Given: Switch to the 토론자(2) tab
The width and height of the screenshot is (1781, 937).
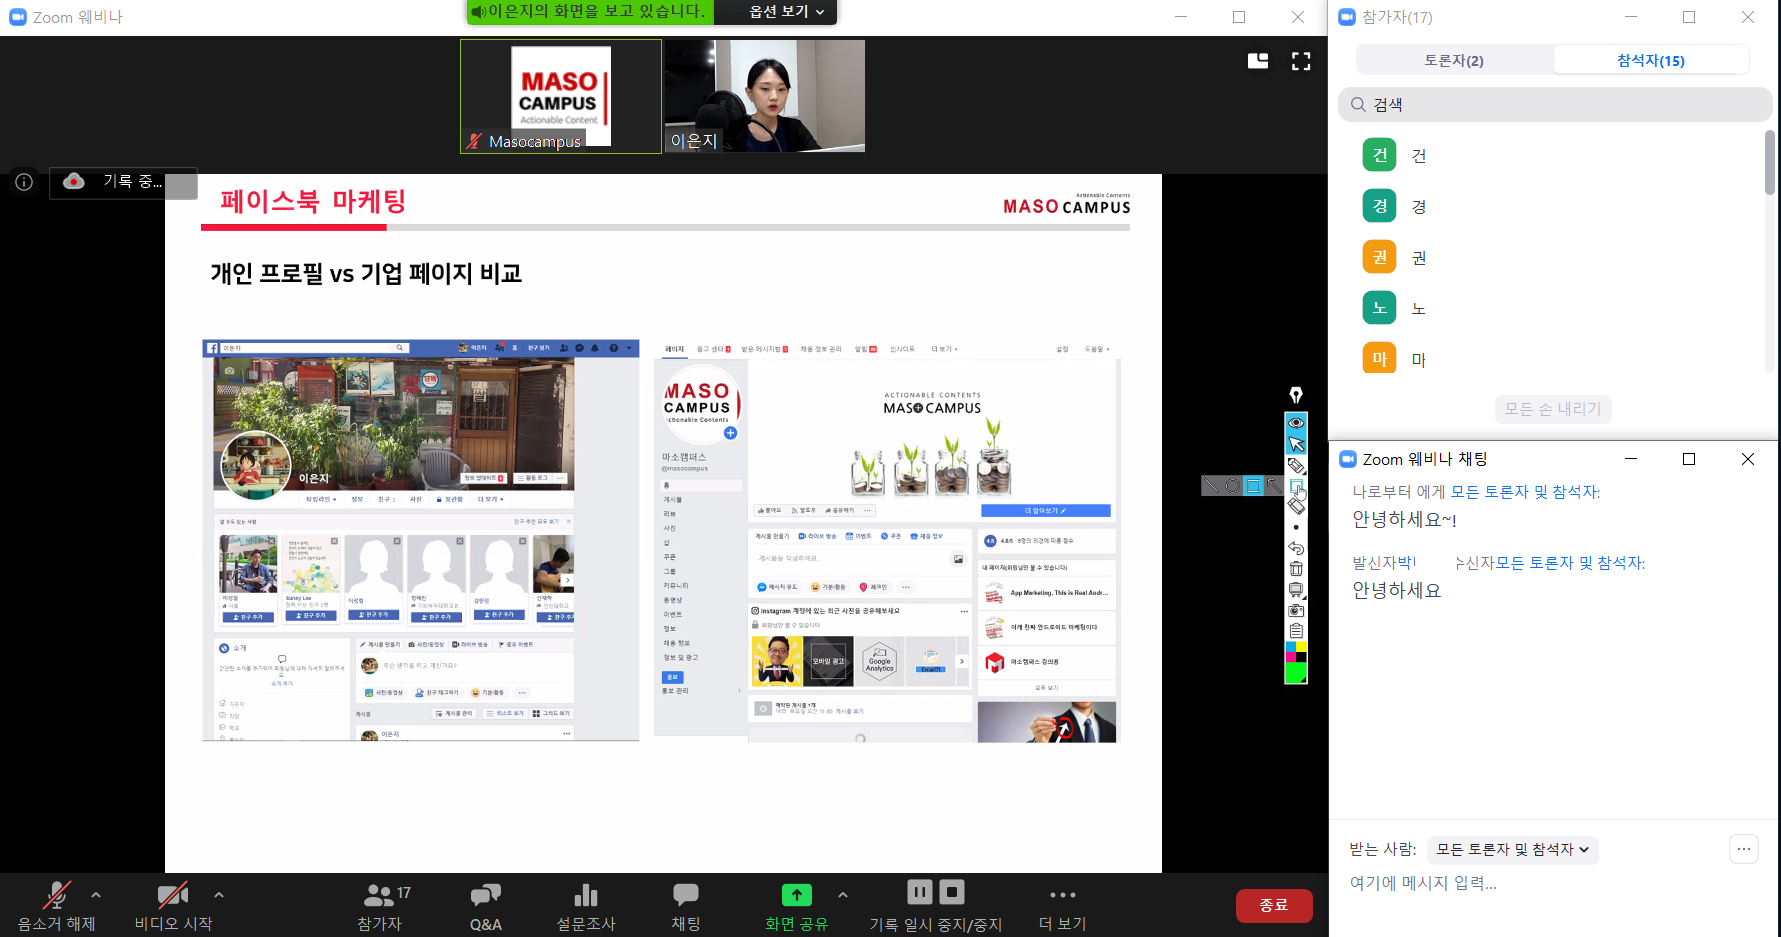Looking at the screenshot, I should tap(1454, 60).
